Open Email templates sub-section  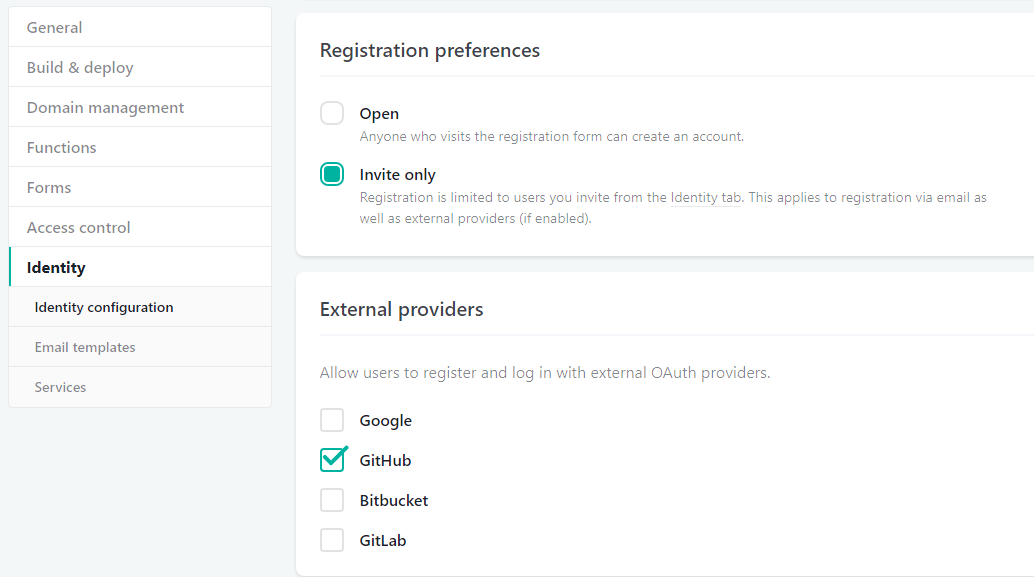[x=85, y=347]
